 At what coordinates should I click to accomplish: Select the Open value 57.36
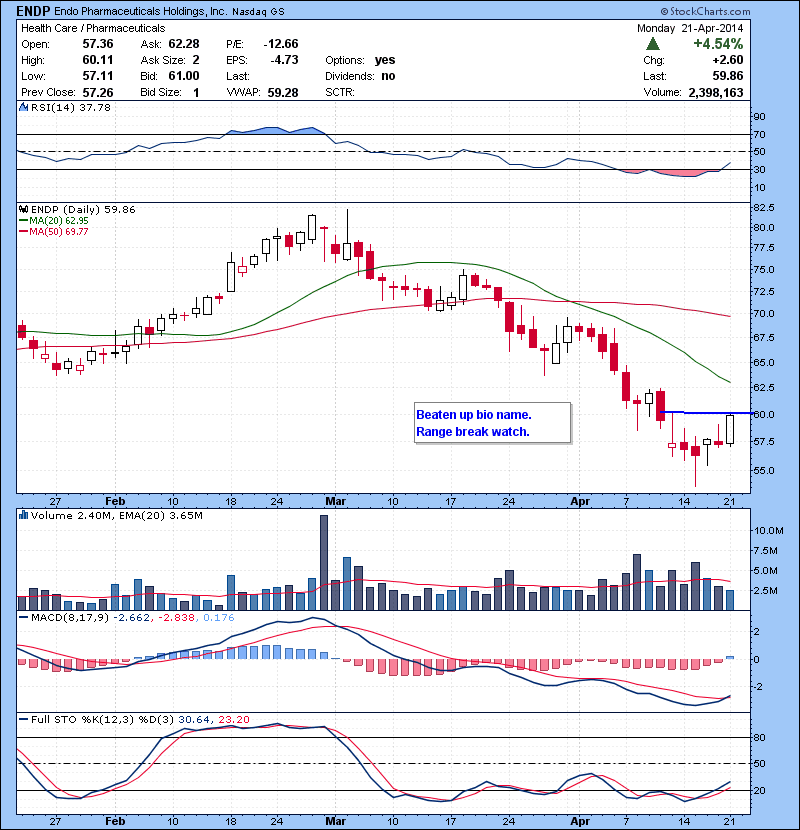pyautogui.click(x=98, y=44)
